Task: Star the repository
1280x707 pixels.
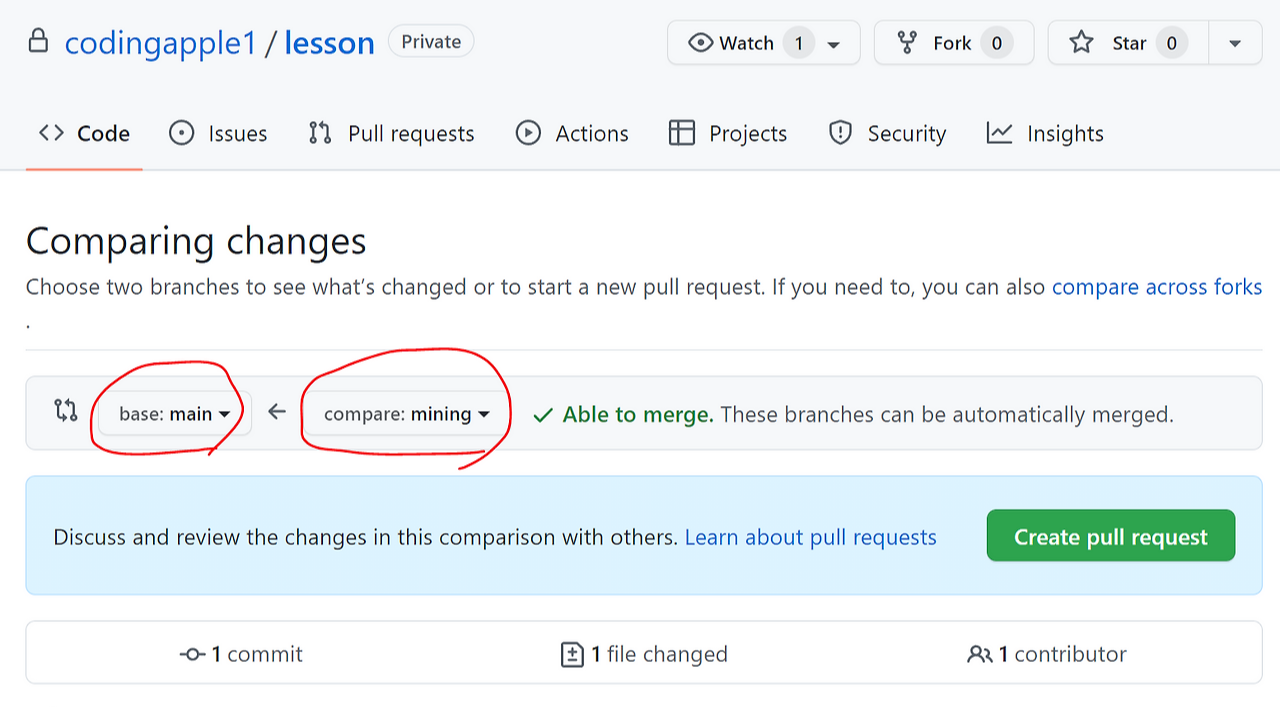Action: coord(1128,43)
